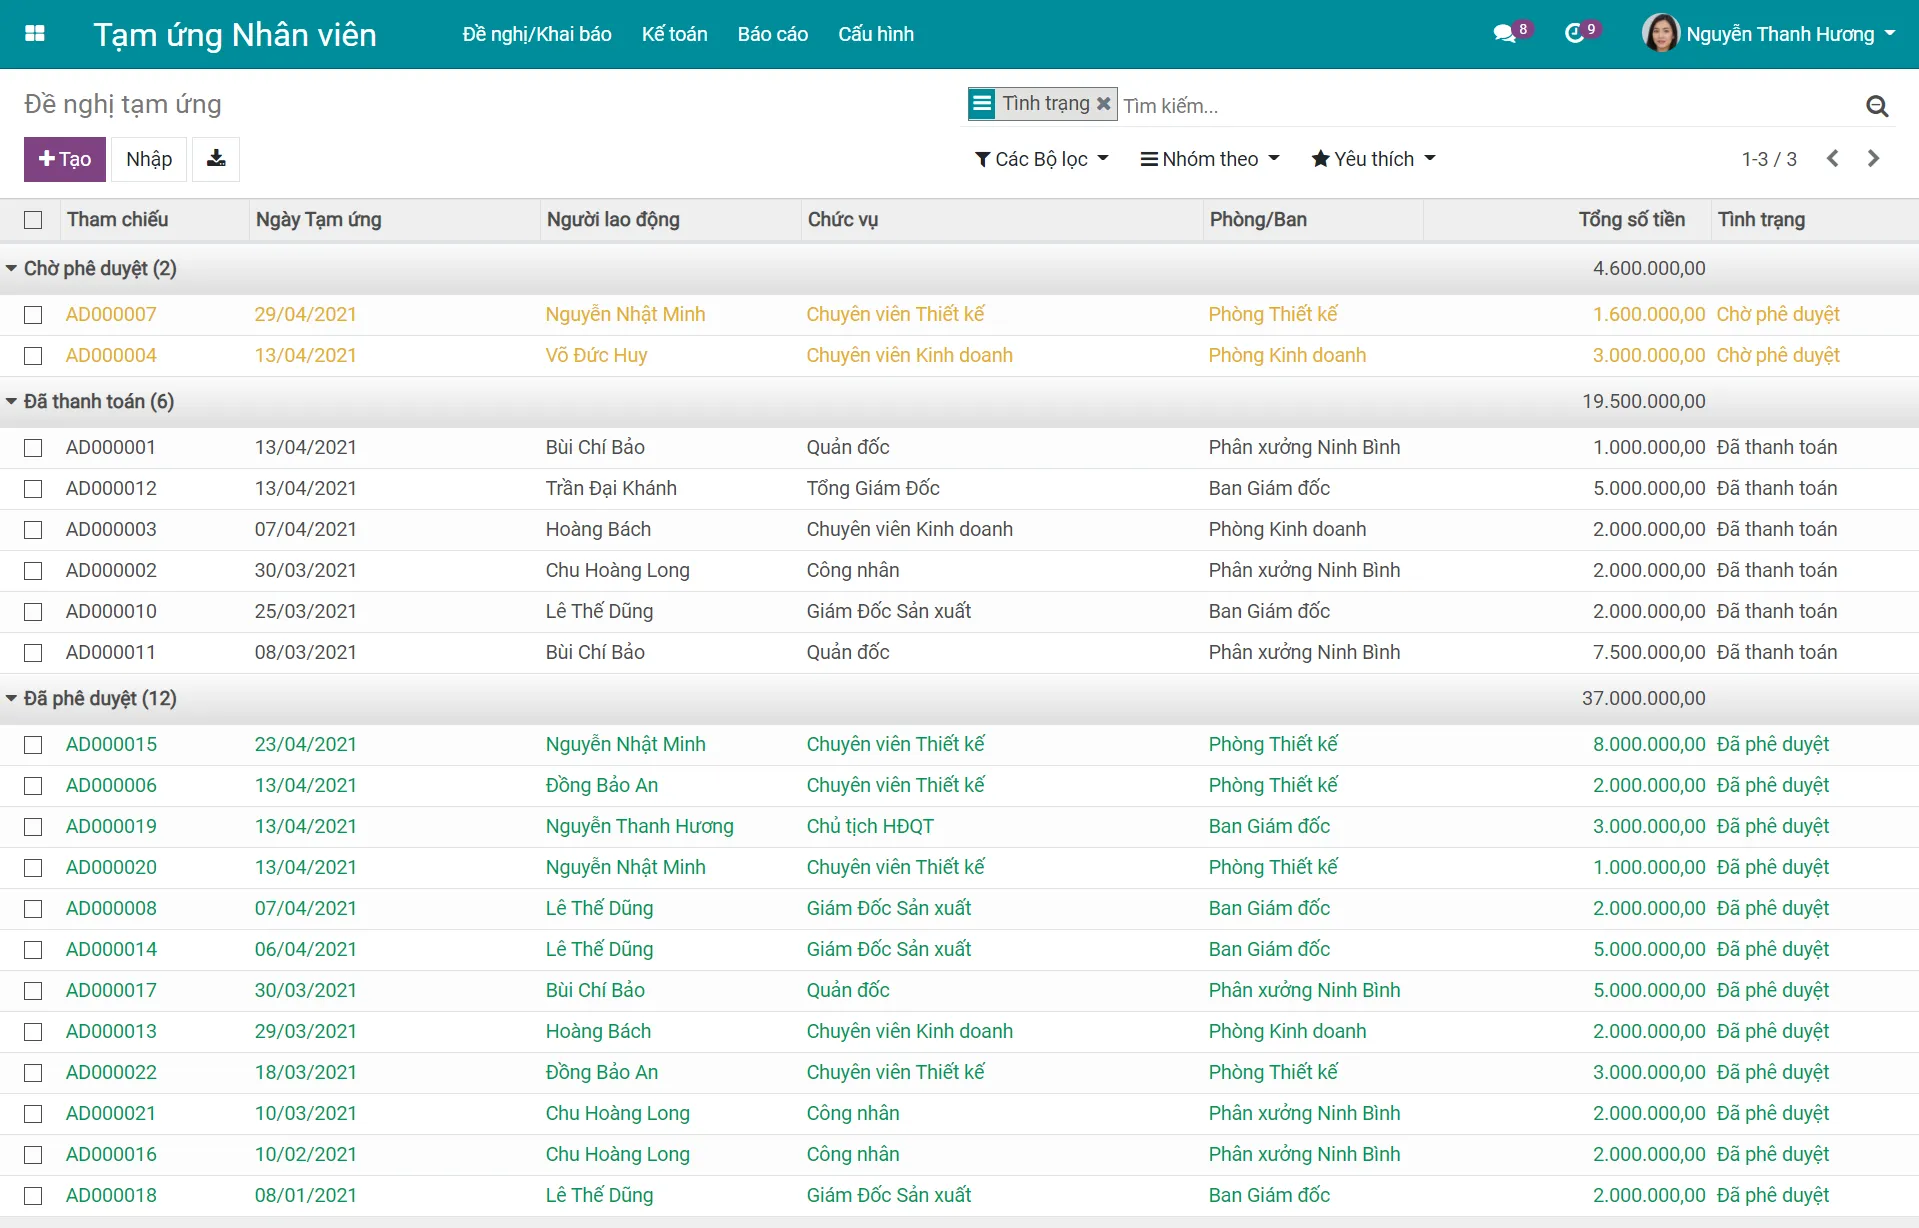Open record AD000010 of Lê Thế Dũng
Screen dimensions: 1919x1228
(111, 612)
